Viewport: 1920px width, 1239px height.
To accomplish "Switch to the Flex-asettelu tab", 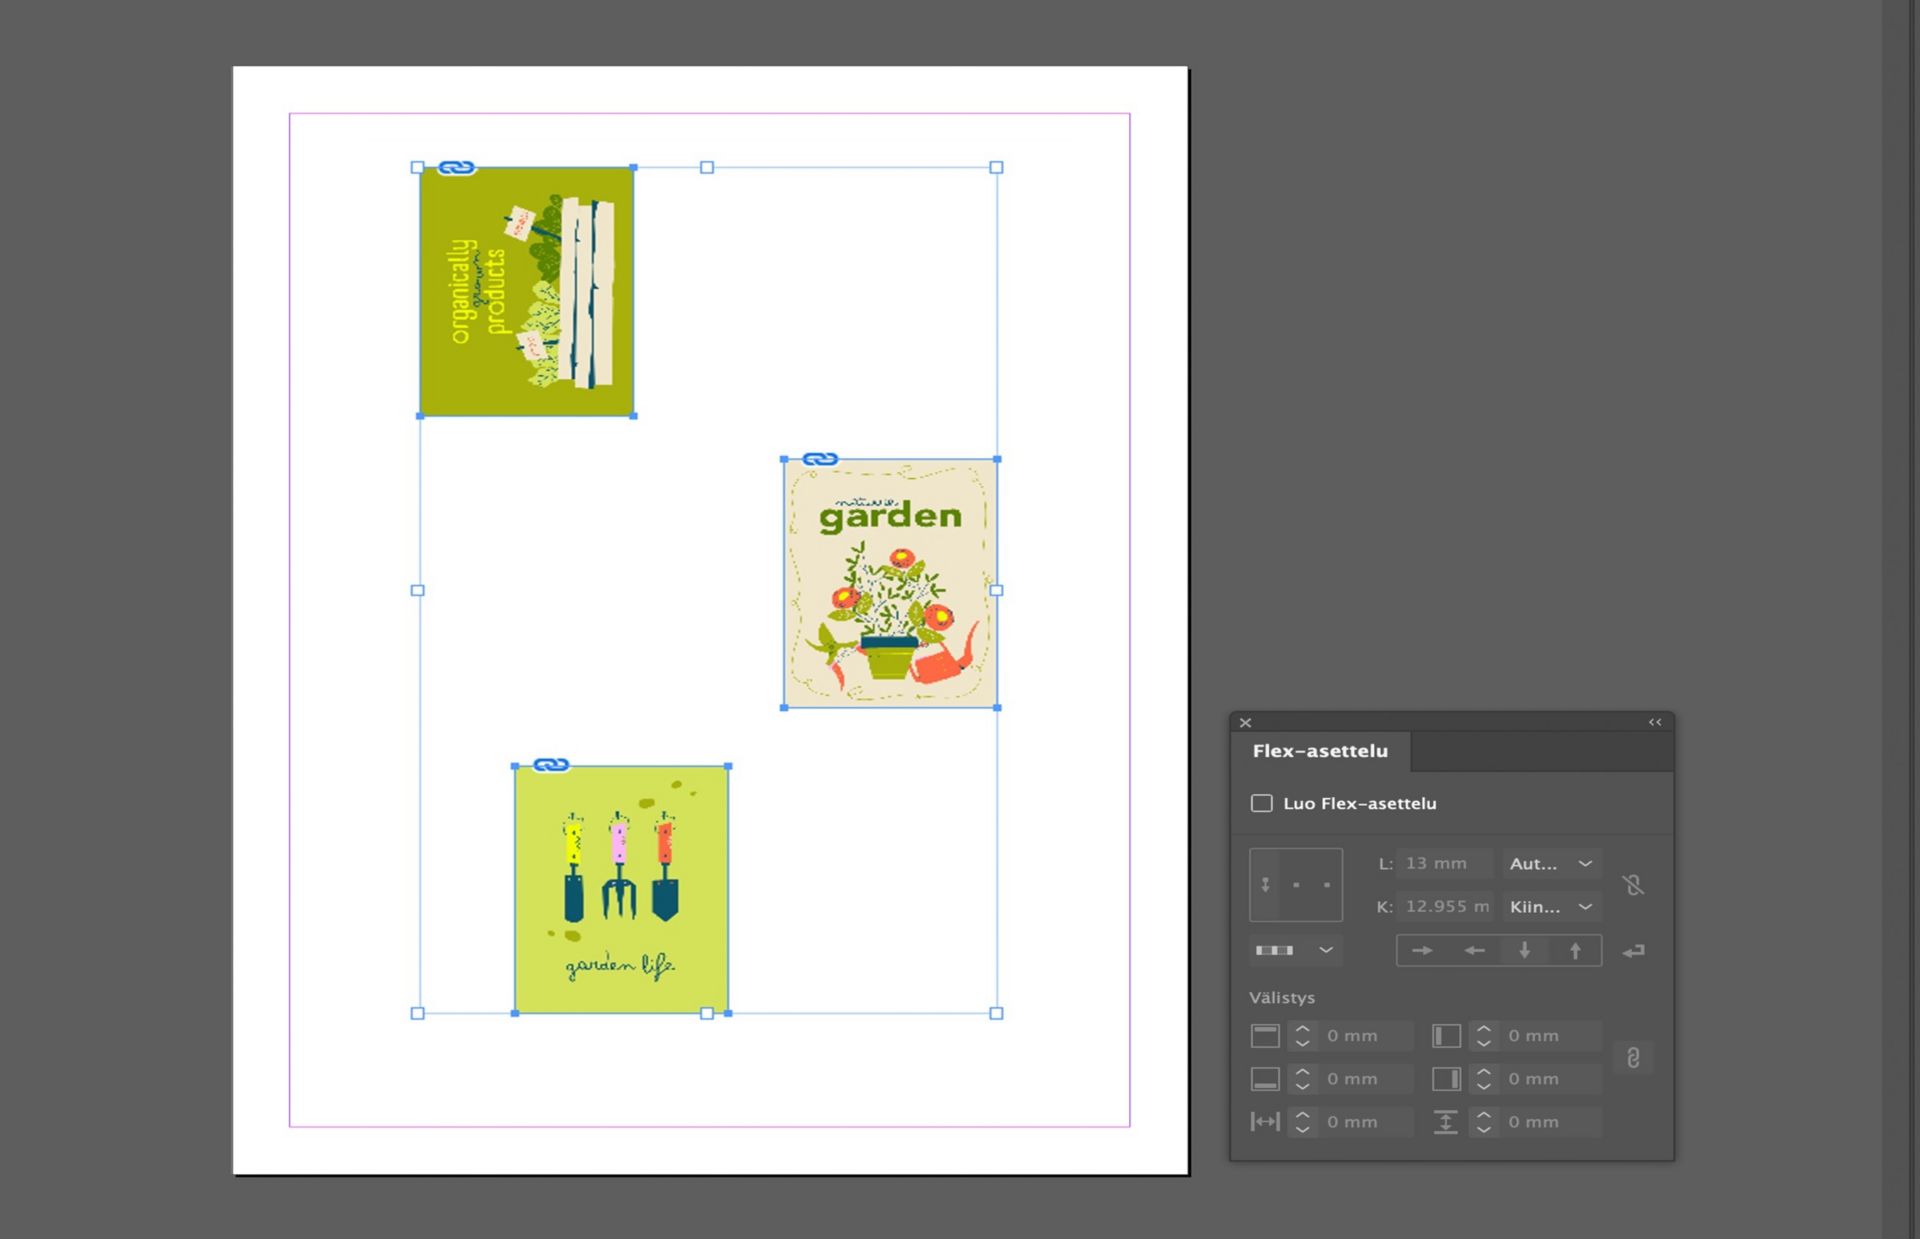I will click(1320, 751).
